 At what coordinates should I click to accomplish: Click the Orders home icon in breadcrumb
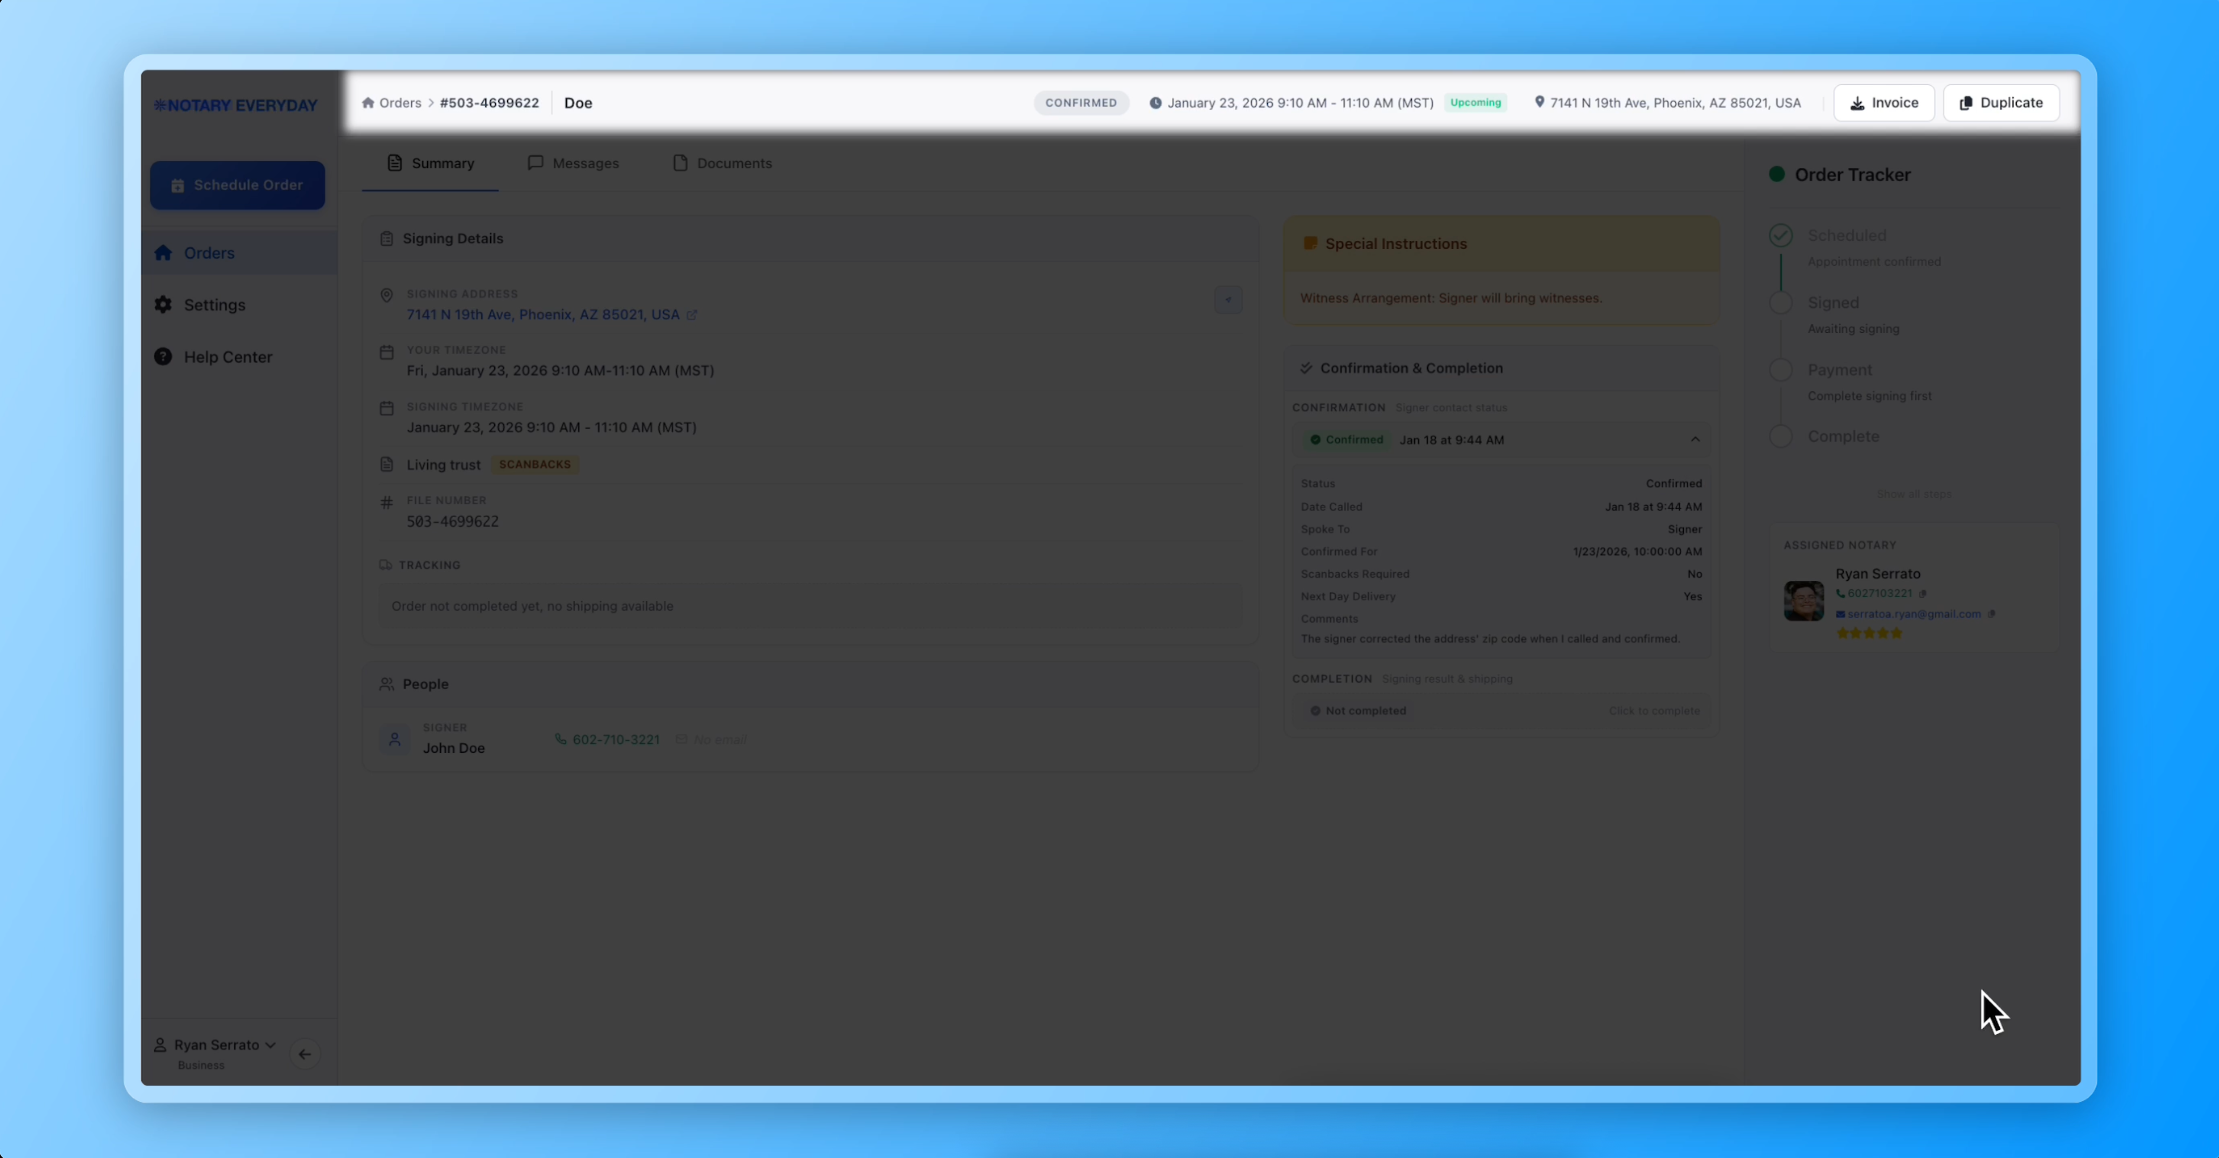click(x=368, y=103)
